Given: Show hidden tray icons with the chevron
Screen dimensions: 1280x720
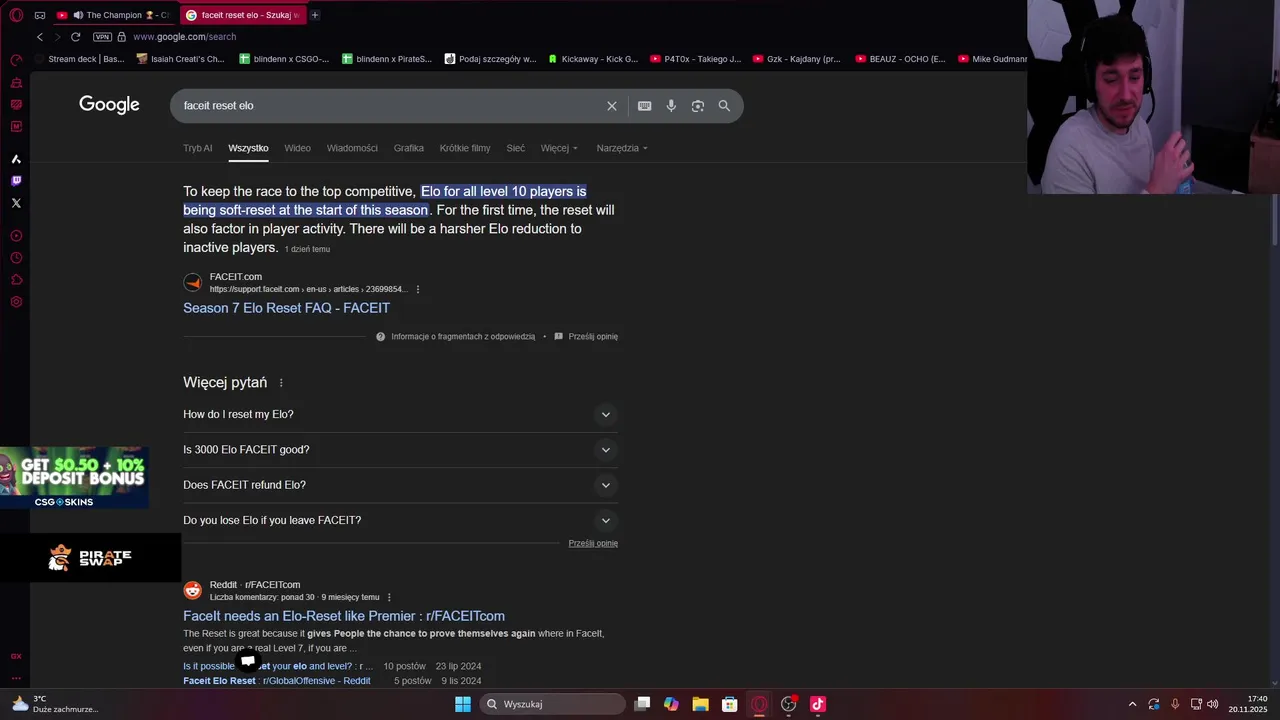Looking at the screenshot, I should 1132,704.
